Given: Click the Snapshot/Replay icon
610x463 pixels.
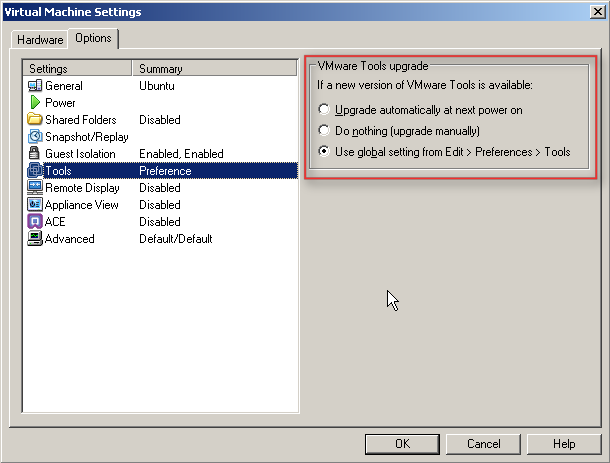Looking at the screenshot, I should coord(35,137).
